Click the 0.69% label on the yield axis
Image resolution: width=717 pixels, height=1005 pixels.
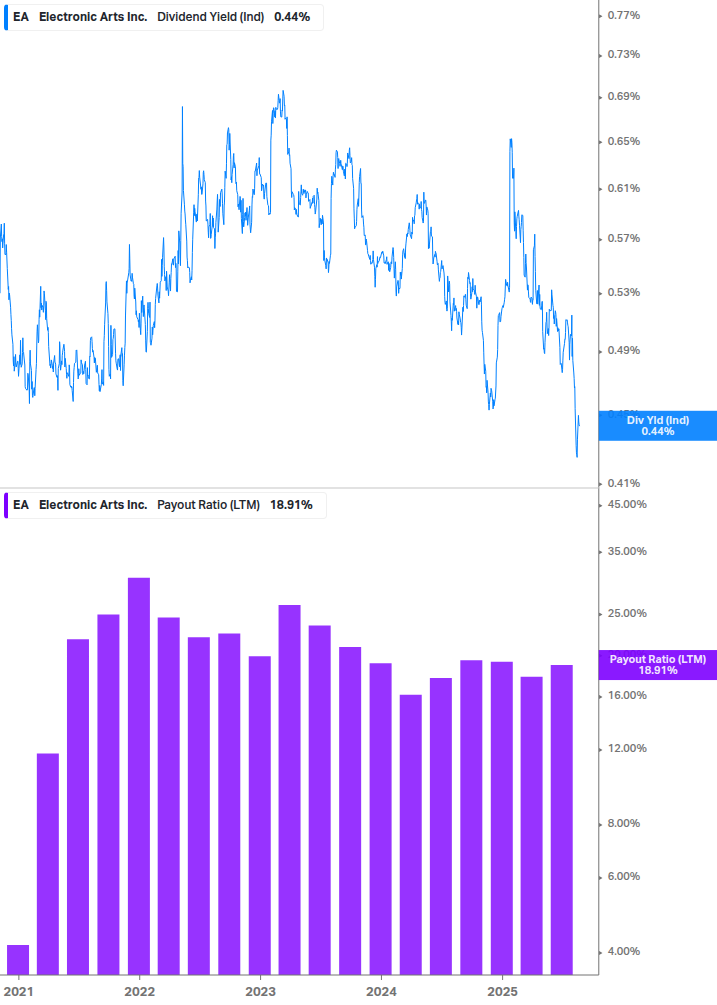click(x=623, y=97)
